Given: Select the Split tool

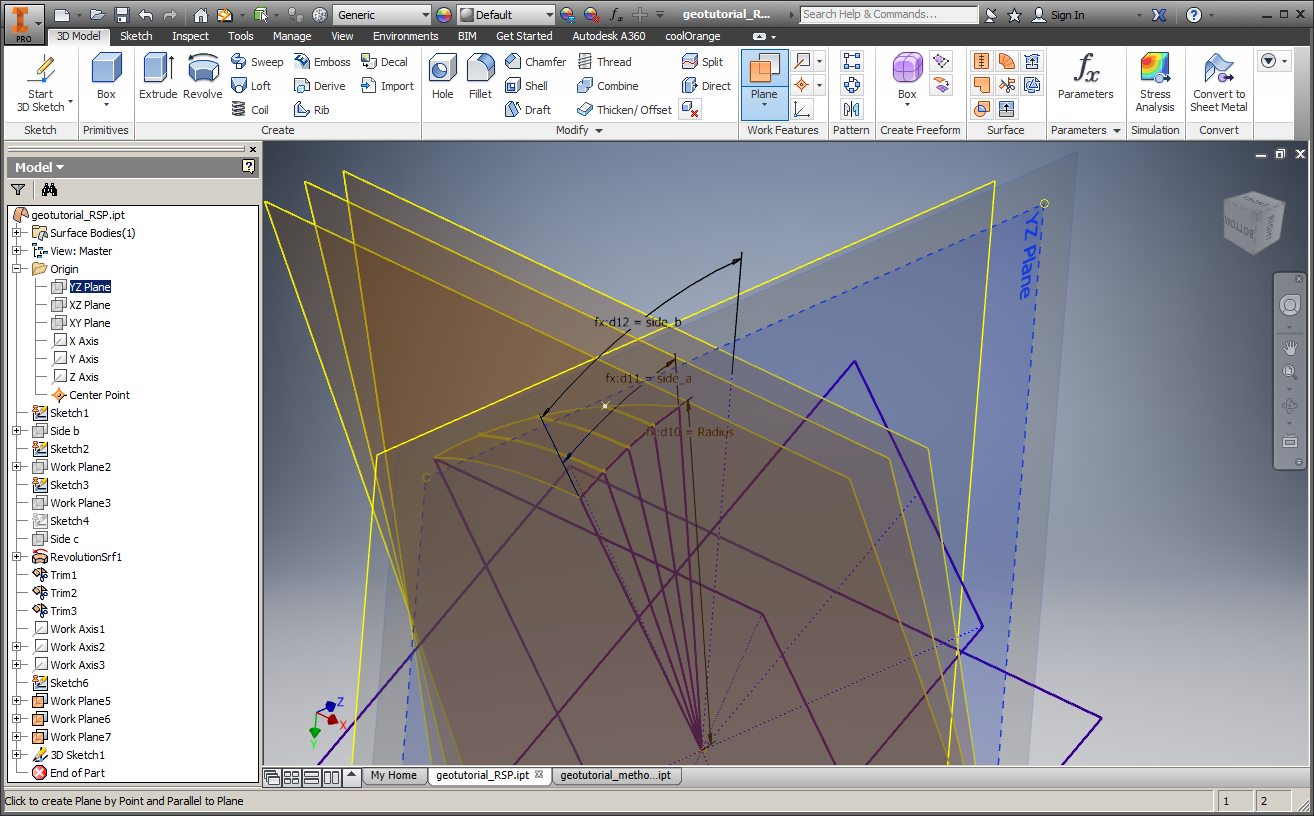Looking at the screenshot, I should click(x=702, y=62).
